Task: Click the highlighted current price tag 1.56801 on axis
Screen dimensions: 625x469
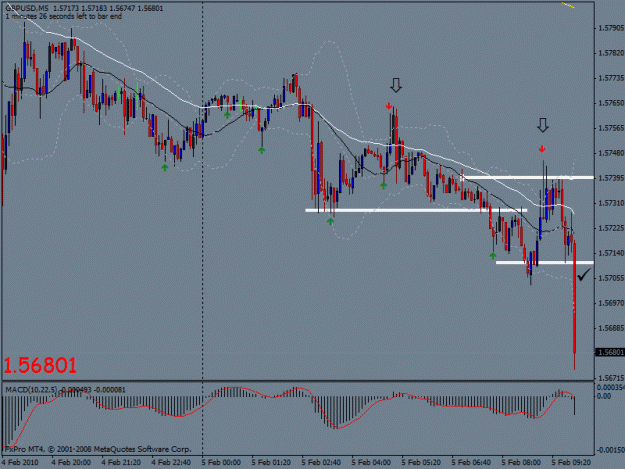Action: [610, 352]
